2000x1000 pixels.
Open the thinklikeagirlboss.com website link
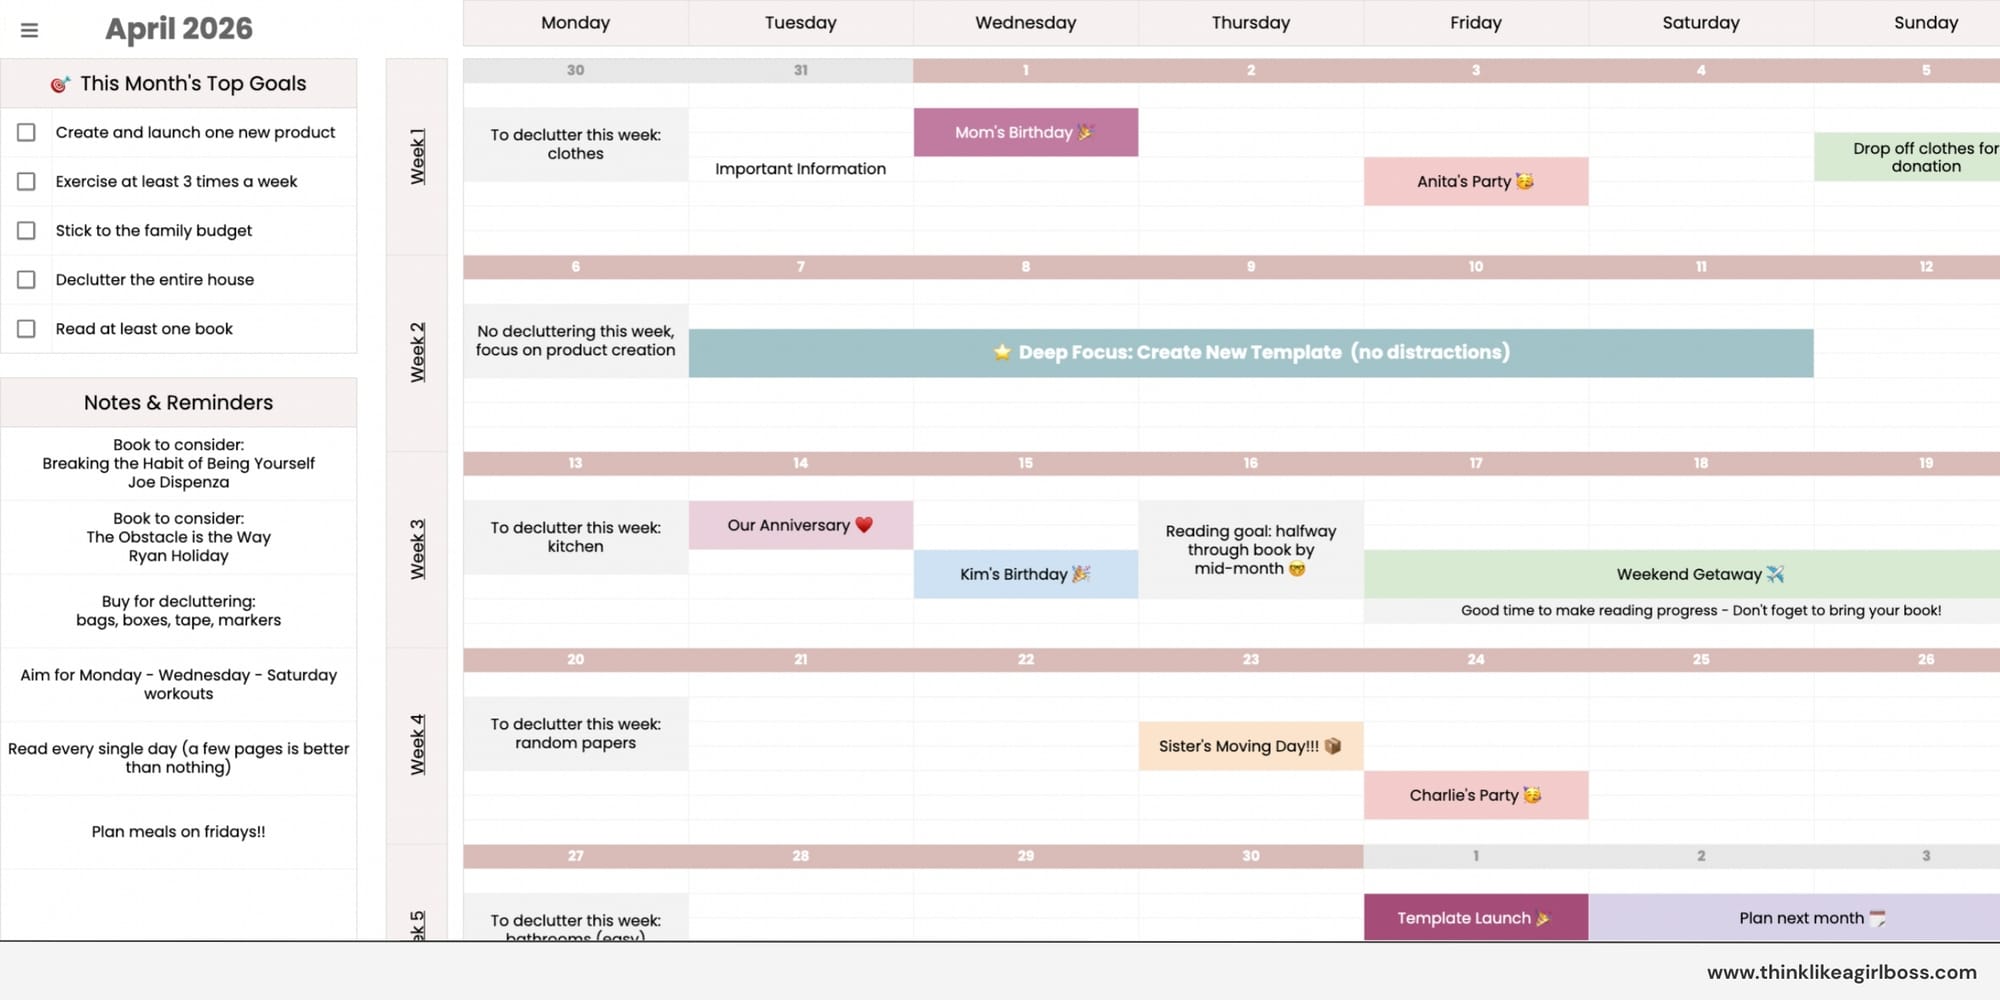pos(1841,972)
